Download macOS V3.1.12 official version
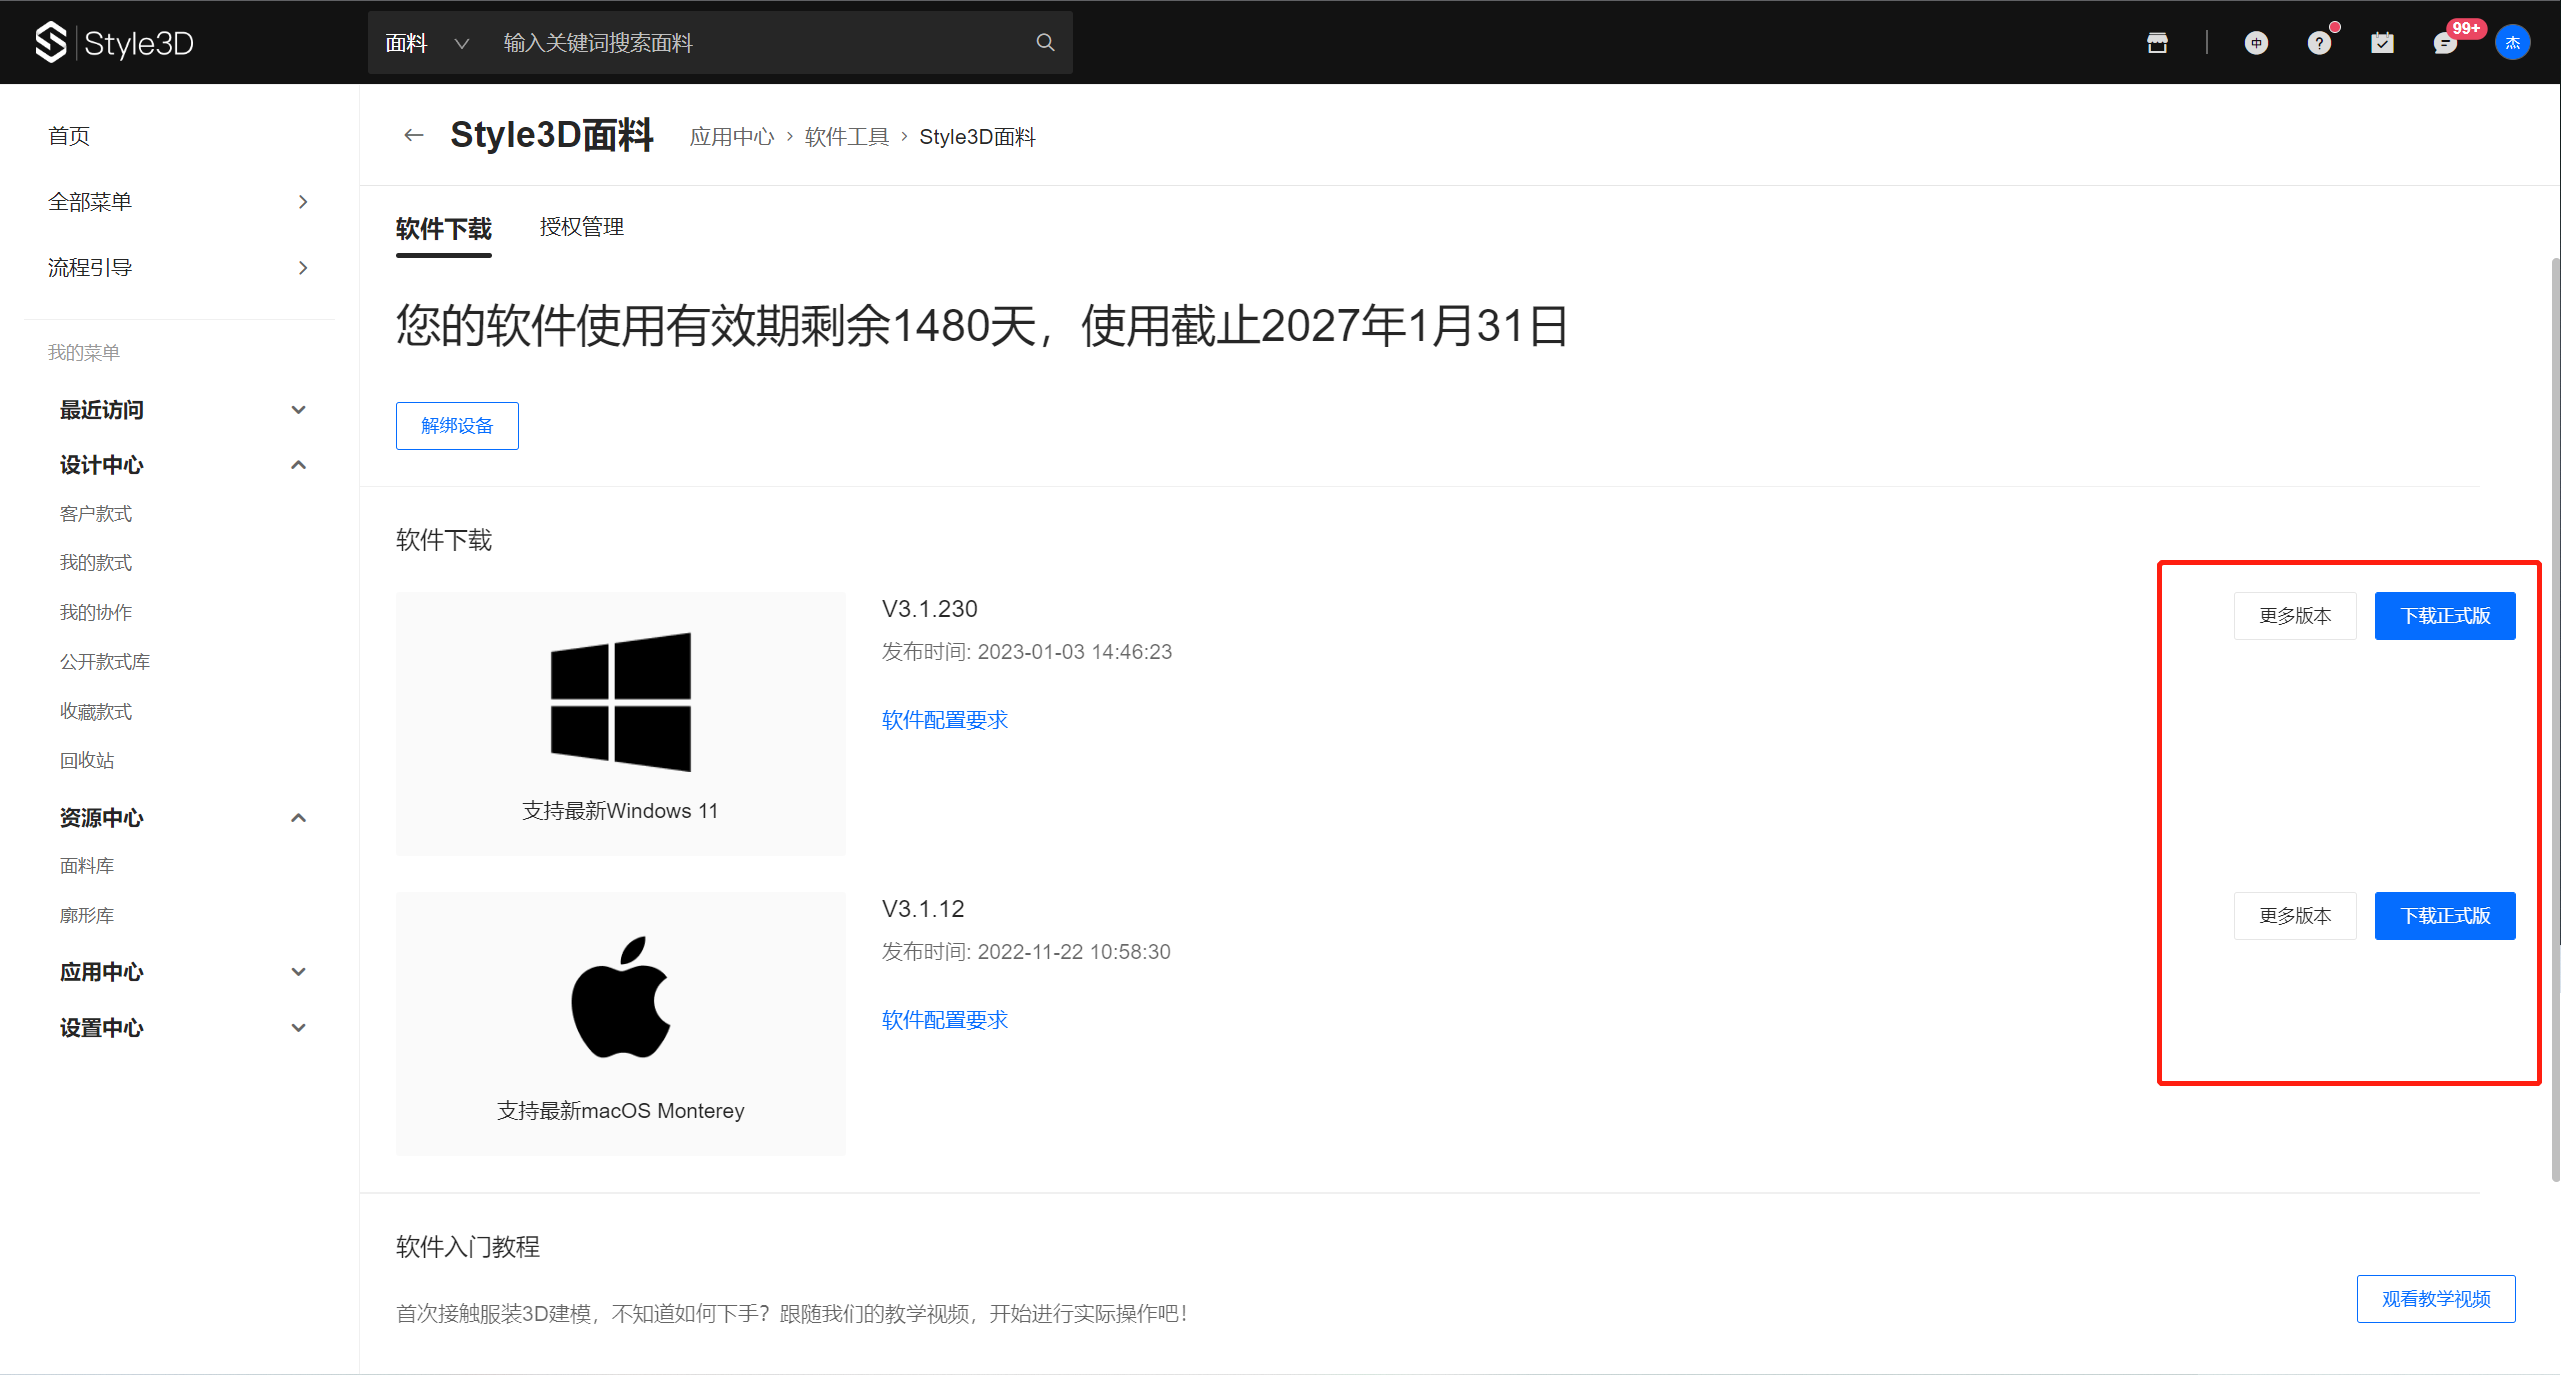2561x1375 pixels. click(x=2445, y=916)
